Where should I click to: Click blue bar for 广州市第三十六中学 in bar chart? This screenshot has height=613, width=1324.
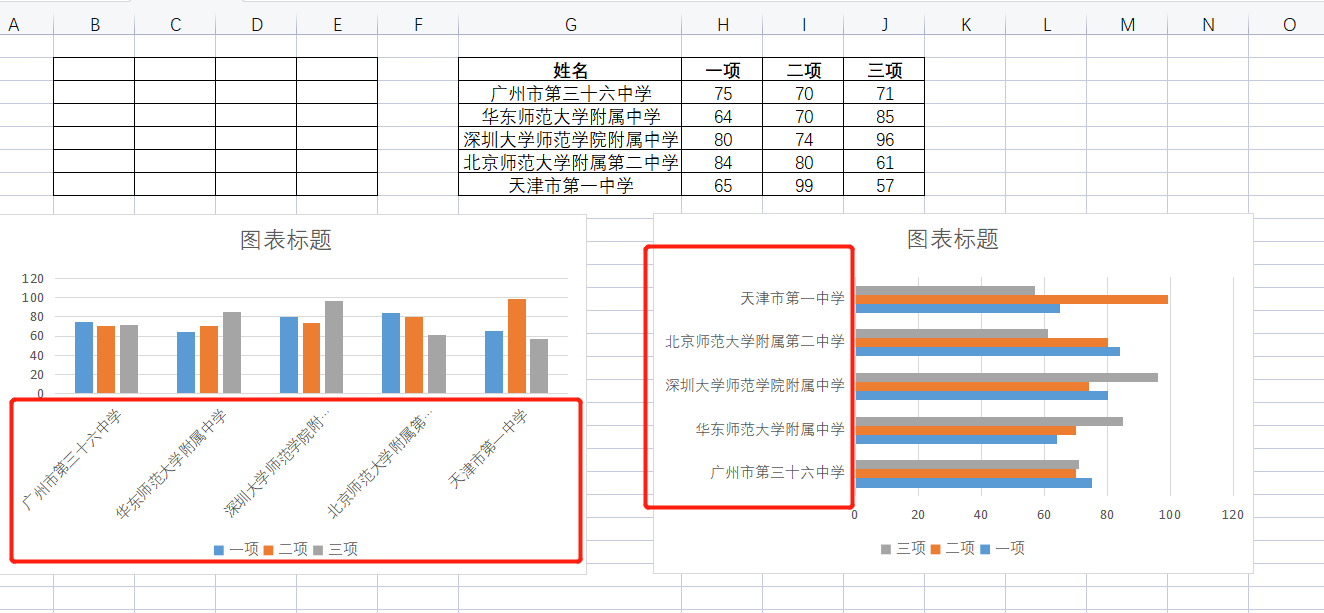pyautogui.click(x=973, y=483)
